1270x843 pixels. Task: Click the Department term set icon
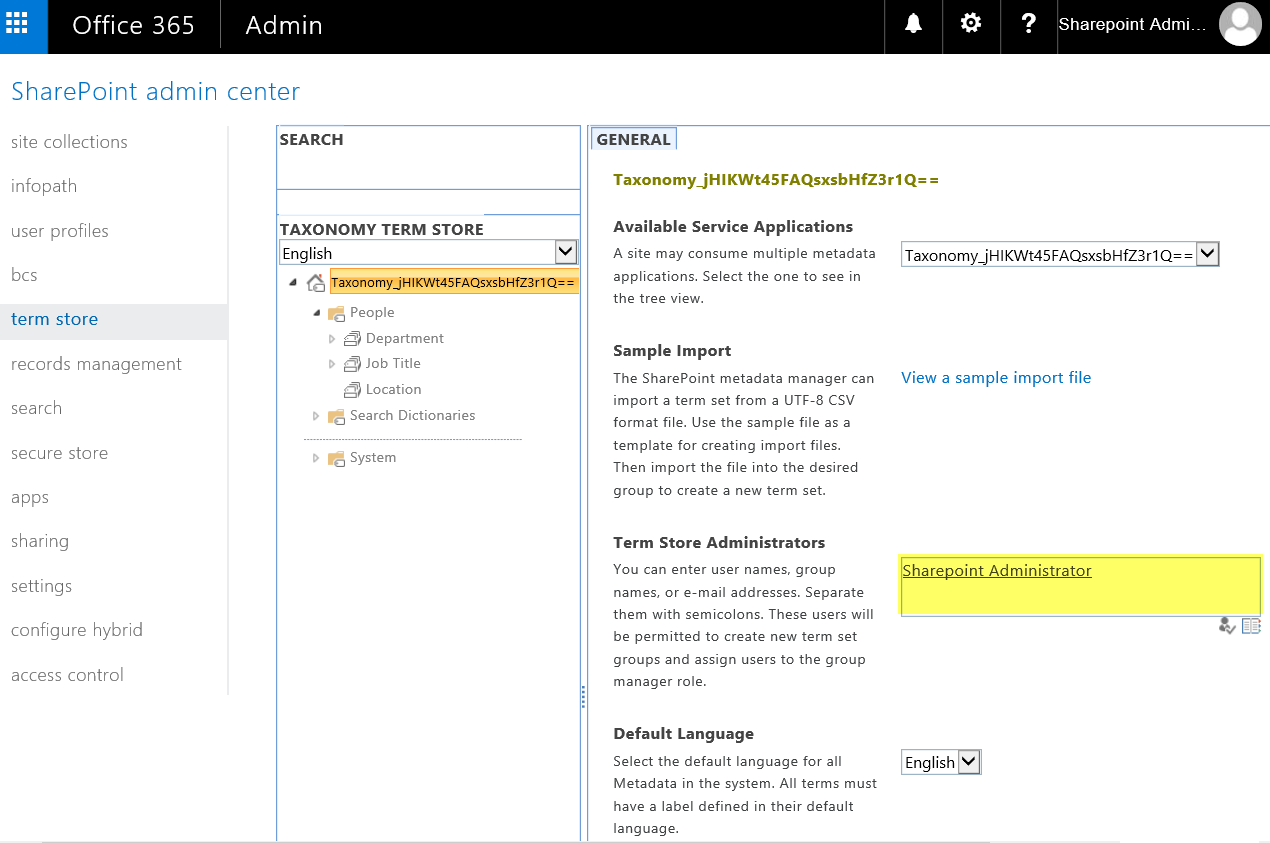click(352, 339)
